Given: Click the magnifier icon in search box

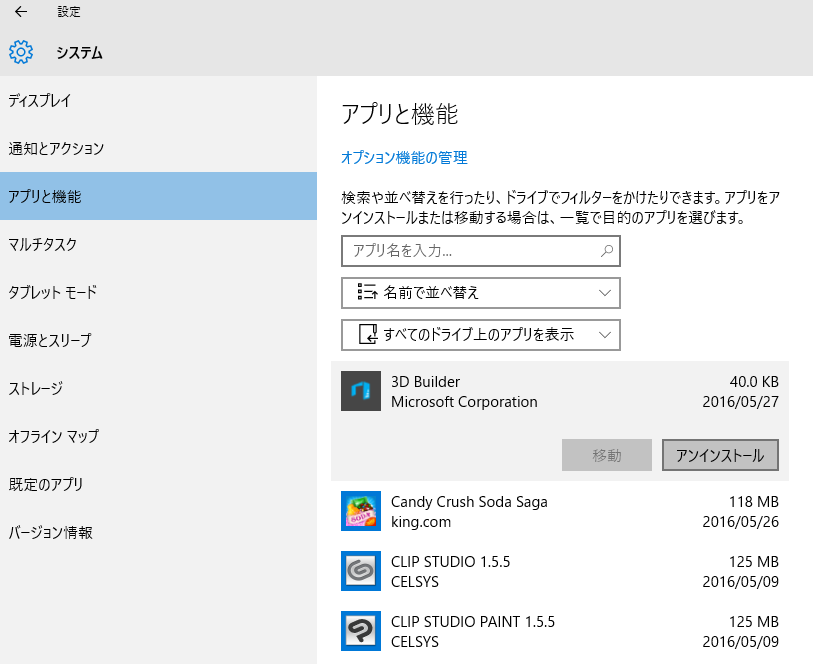Looking at the screenshot, I should [606, 251].
